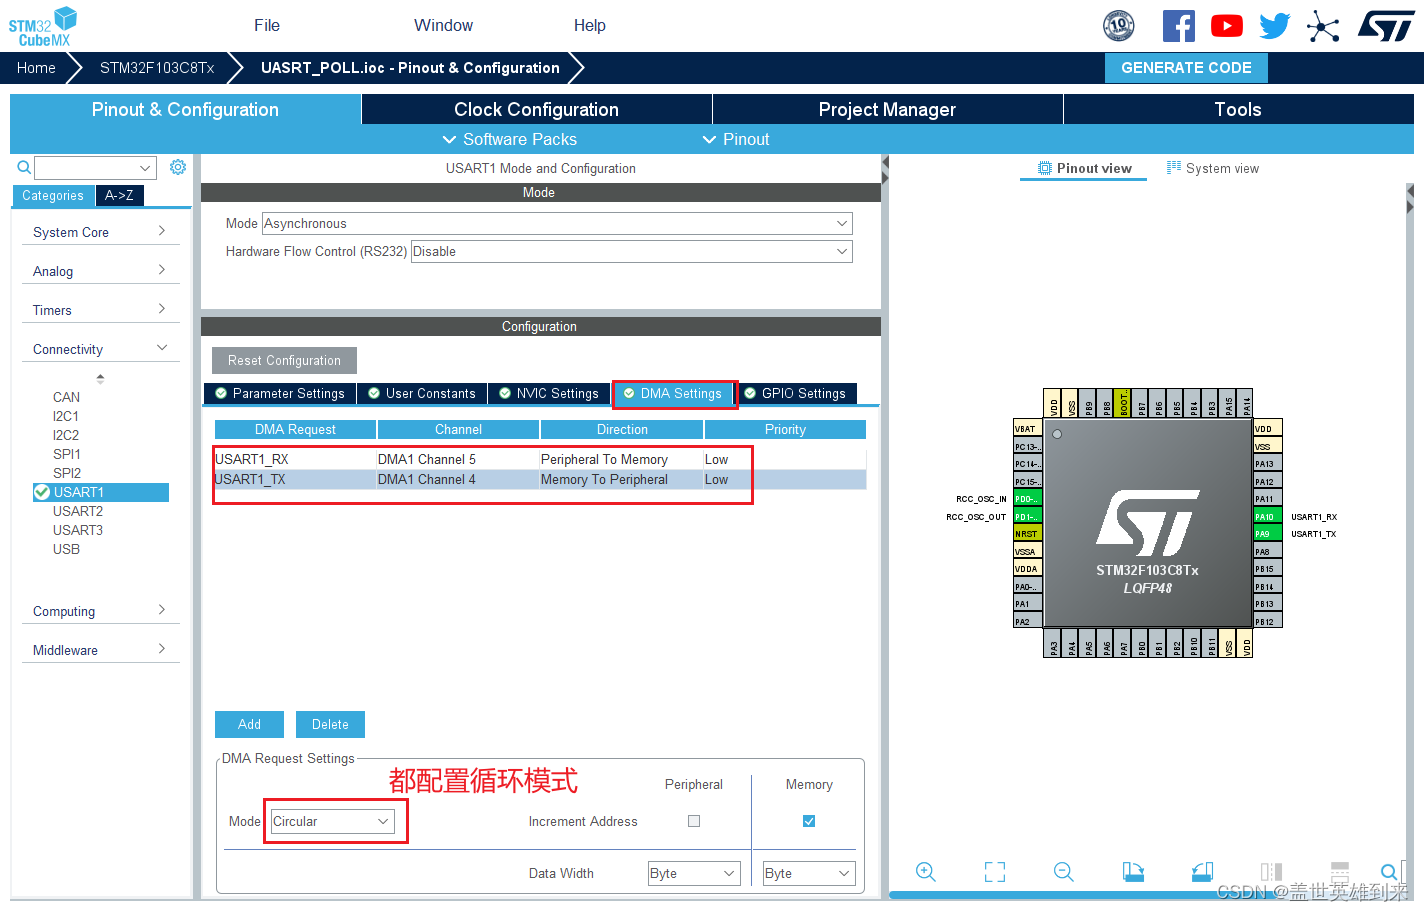Image resolution: width=1424 pixels, height=911 pixels.
Task: Toggle USART1 checkbox in Connectivity list
Action: tap(42, 491)
